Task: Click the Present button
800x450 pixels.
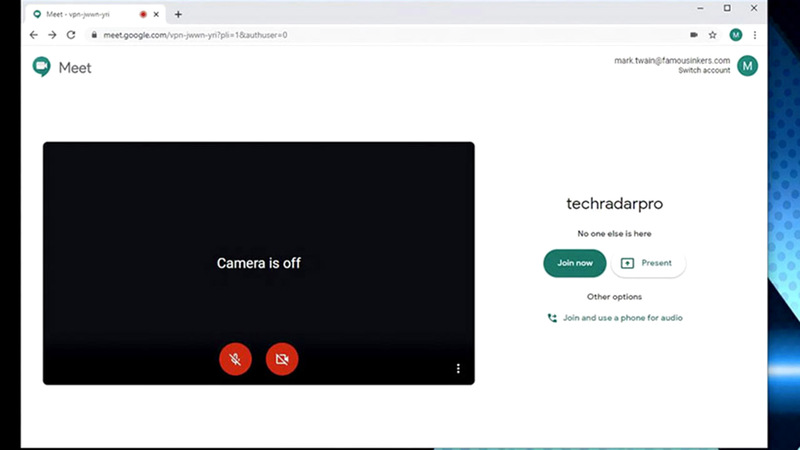Action: pyautogui.click(x=648, y=263)
